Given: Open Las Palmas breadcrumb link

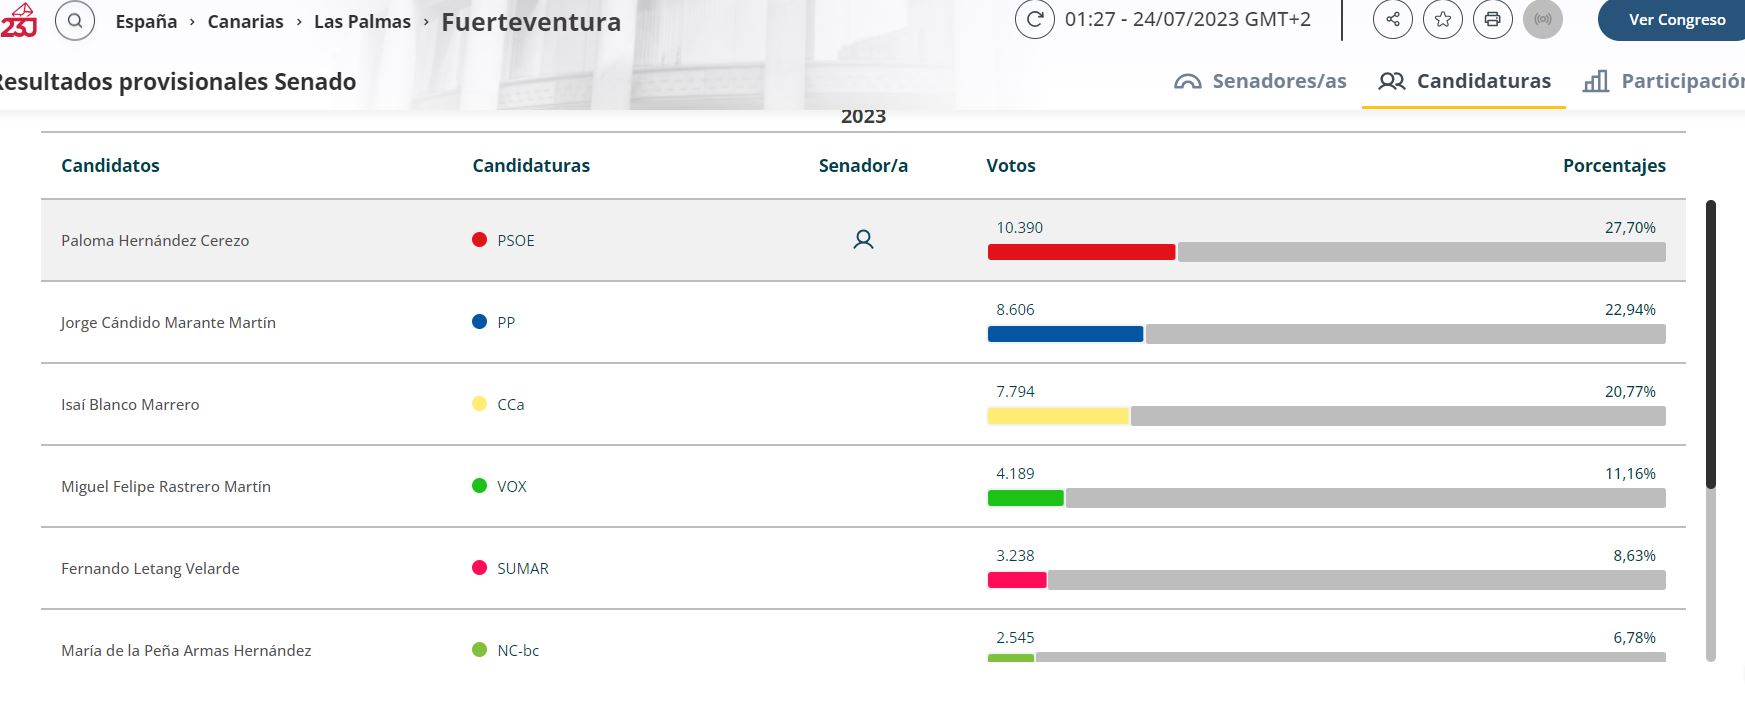Looking at the screenshot, I should [x=362, y=21].
